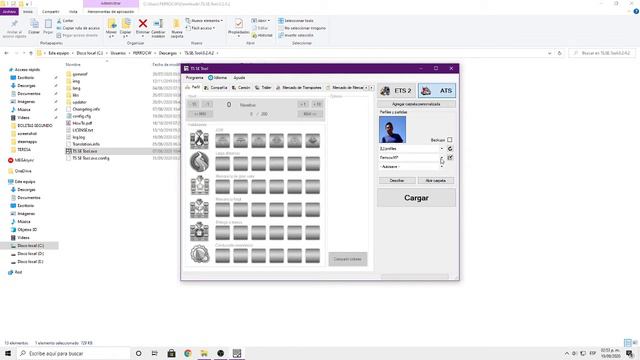The height and width of the screenshot is (360, 640).
Task: Click the taskbar search box
Action: tap(73, 353)
